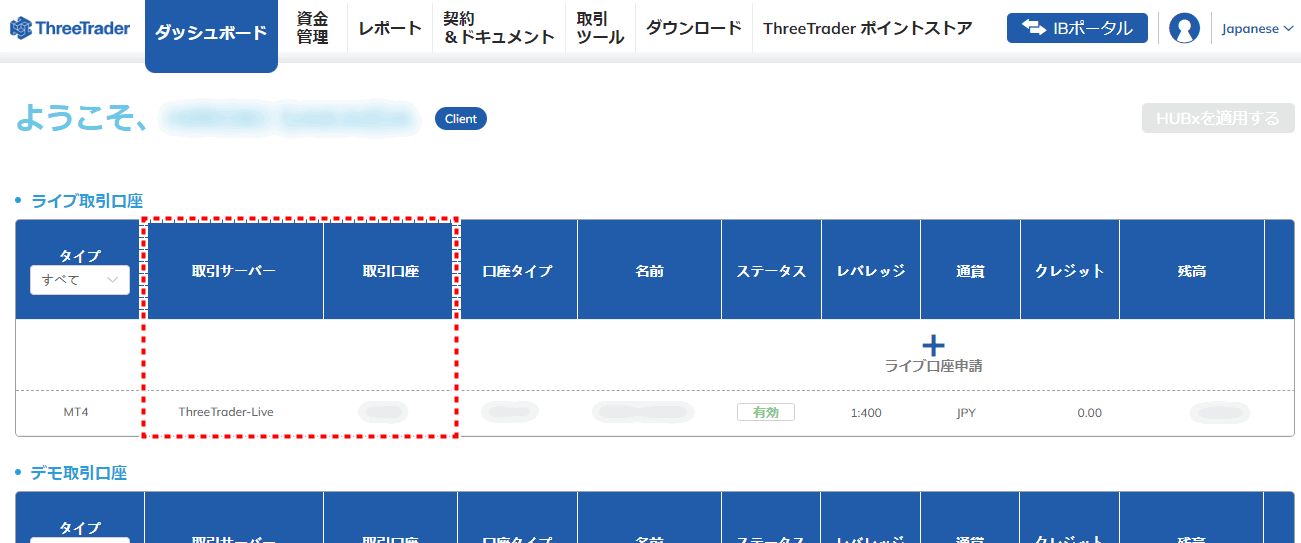Click the ThreeTrader-Live server cell
The height and width of the screenshot is (543, 1301).
pyautogui.click(x=226, y=412)
